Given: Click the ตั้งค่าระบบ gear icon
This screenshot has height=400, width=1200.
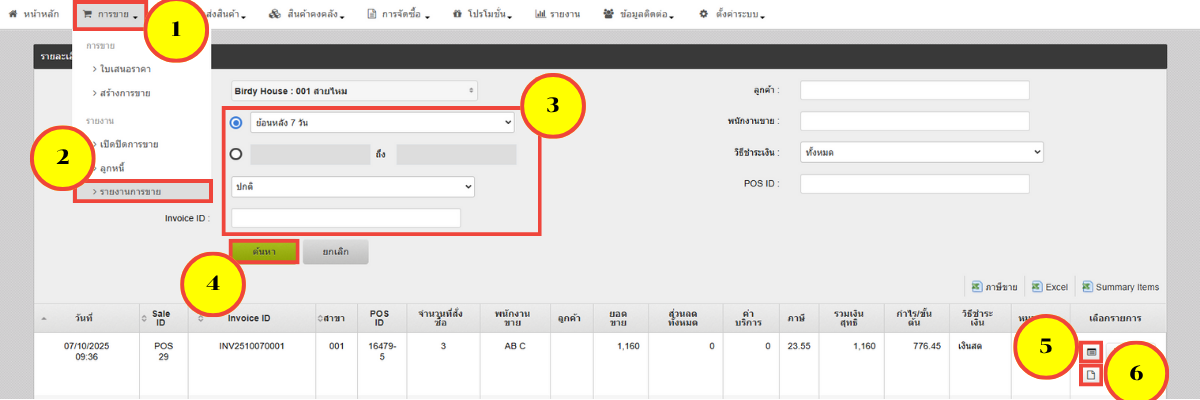Looking at the screenshot, I should [x=704, y=15].
